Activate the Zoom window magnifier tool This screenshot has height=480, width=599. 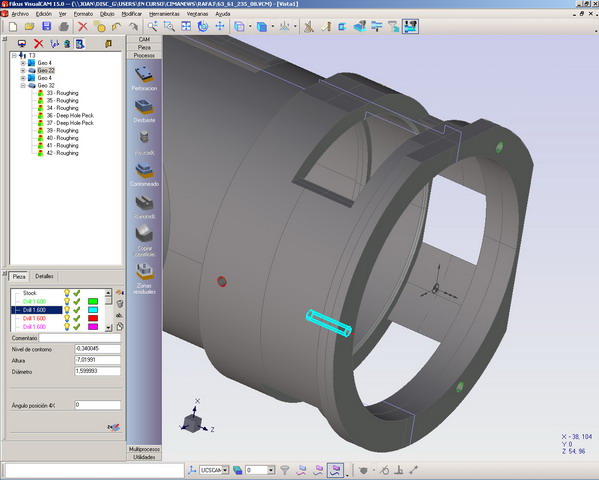coord(169,26)
